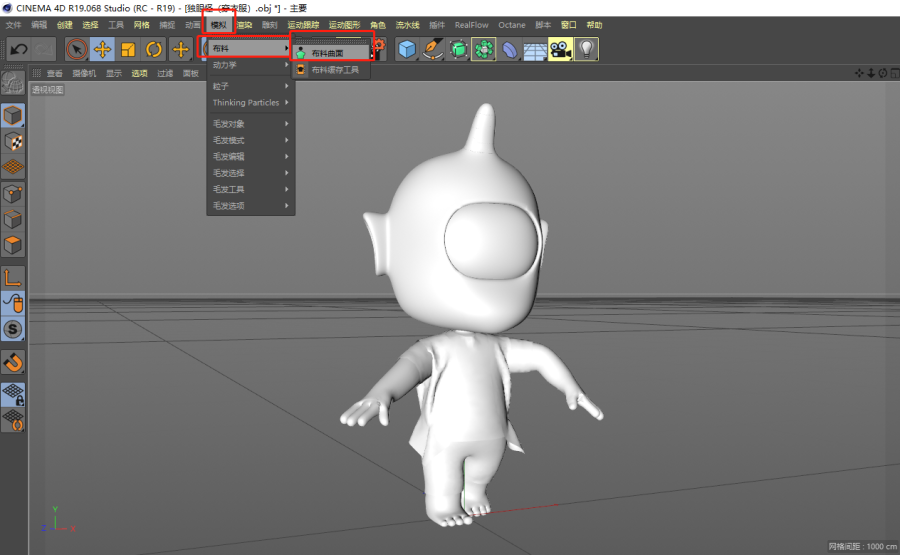Click the viewport maximize toggle icon
Screen dimensions: 900x555
coord(893,73)
